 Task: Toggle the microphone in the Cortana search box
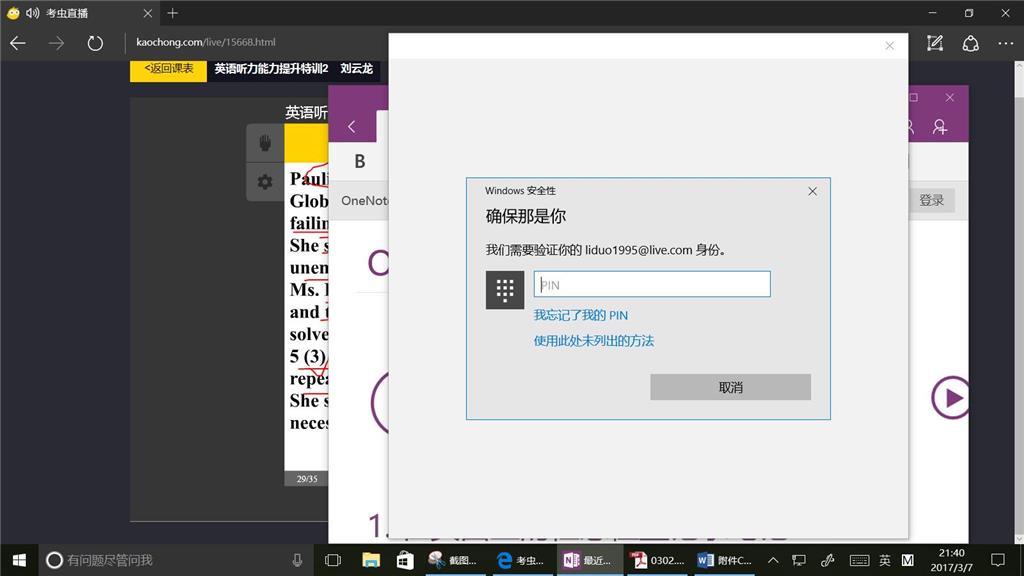click(x=296, y=560)
